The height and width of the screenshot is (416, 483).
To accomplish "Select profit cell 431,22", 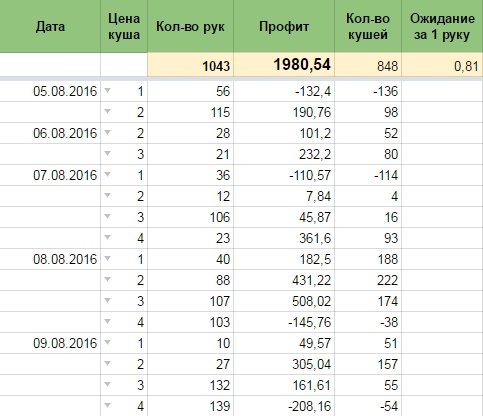I will pyautogui.click(x=284, y=280).
